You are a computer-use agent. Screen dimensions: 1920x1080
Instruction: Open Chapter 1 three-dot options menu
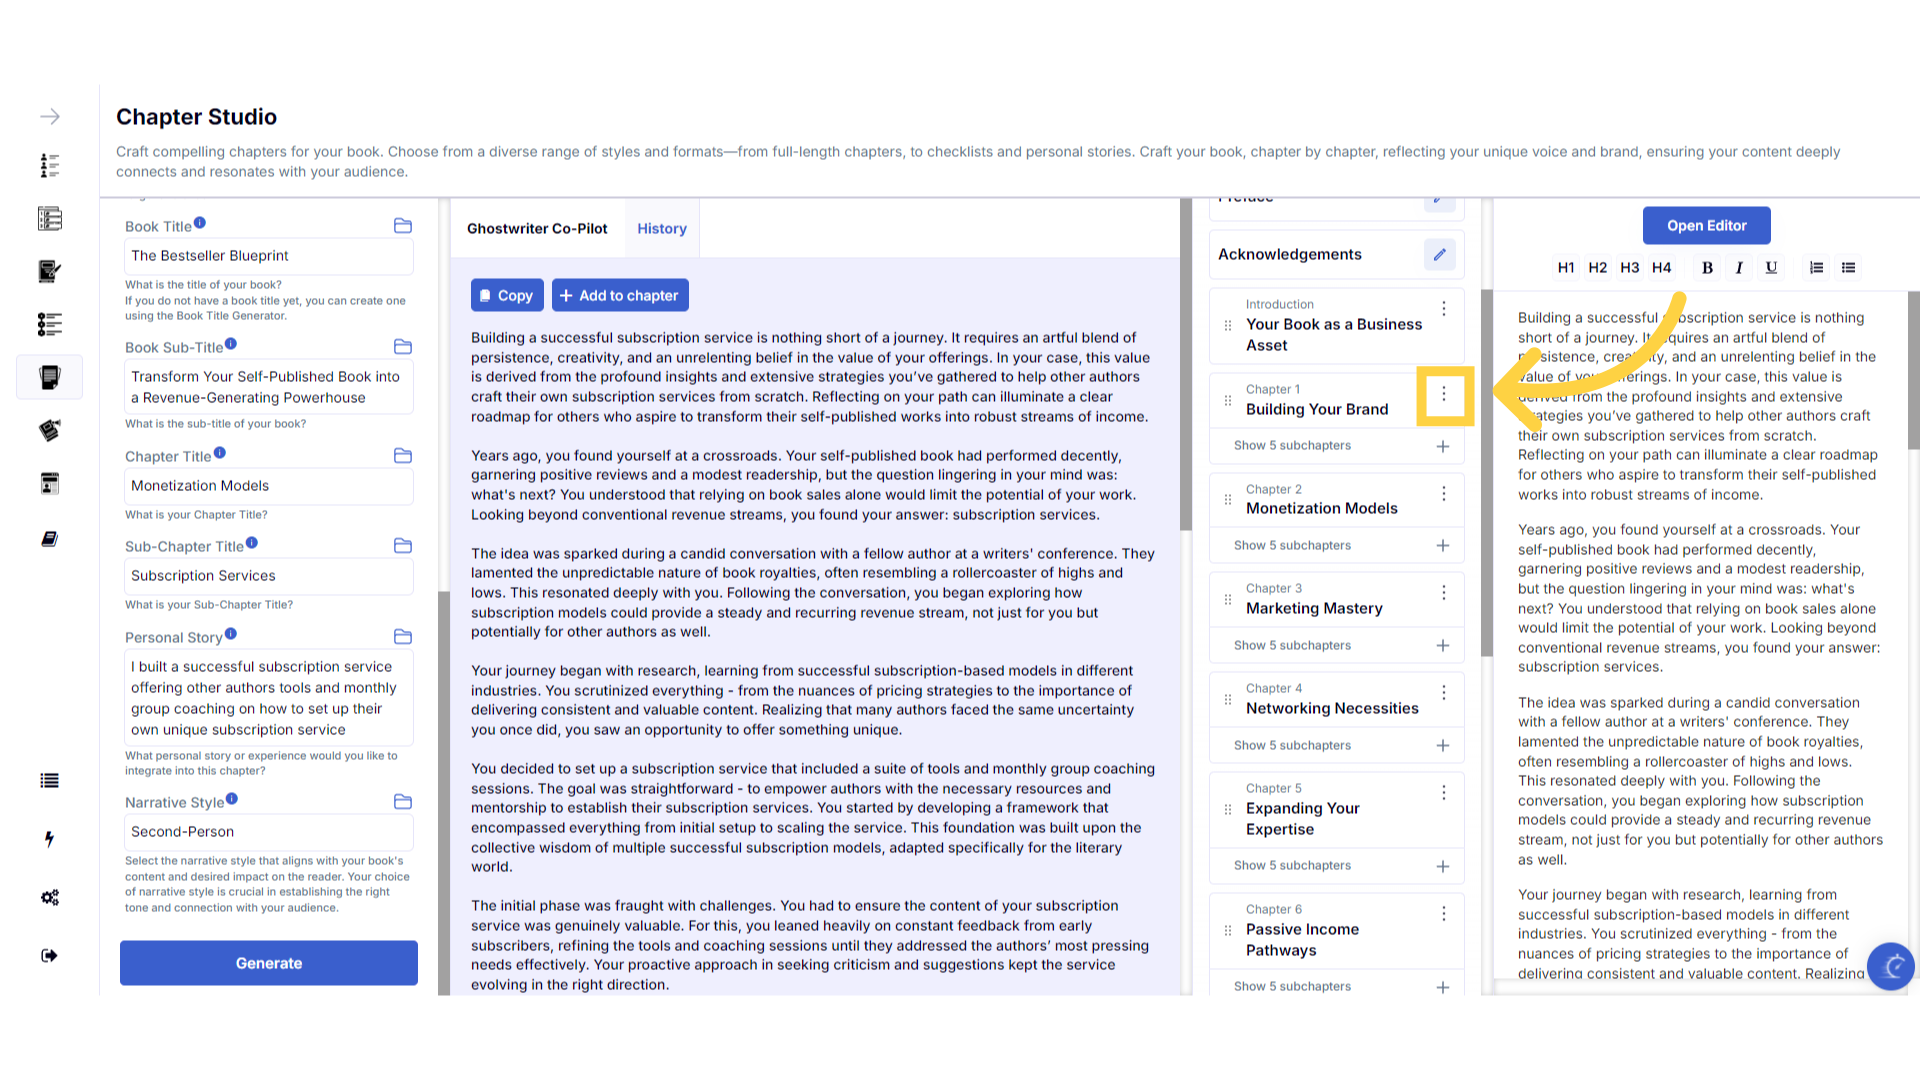click(x=1443, y=394)
